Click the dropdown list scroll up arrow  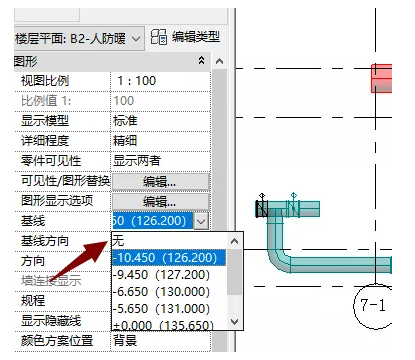[235, 241]
